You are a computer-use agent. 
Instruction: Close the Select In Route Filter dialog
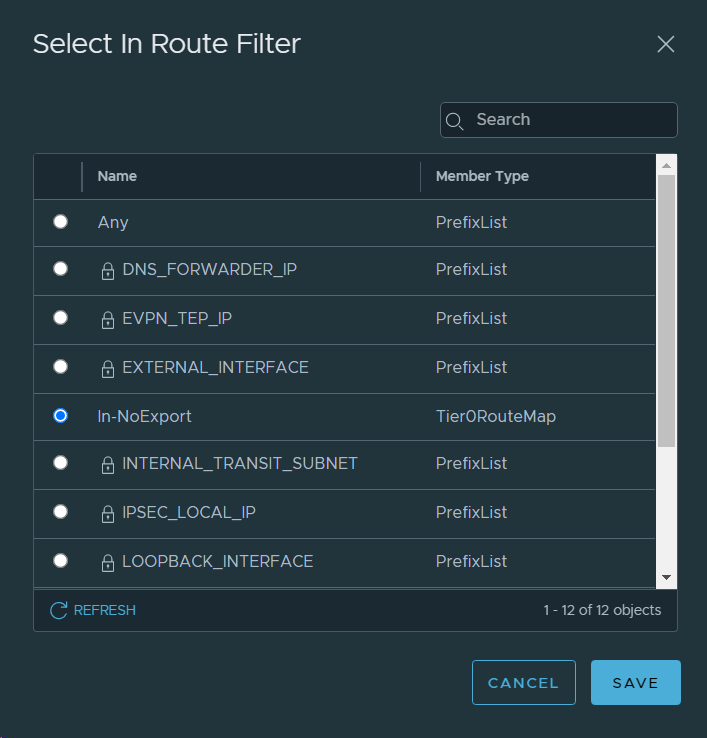(666, 44)
